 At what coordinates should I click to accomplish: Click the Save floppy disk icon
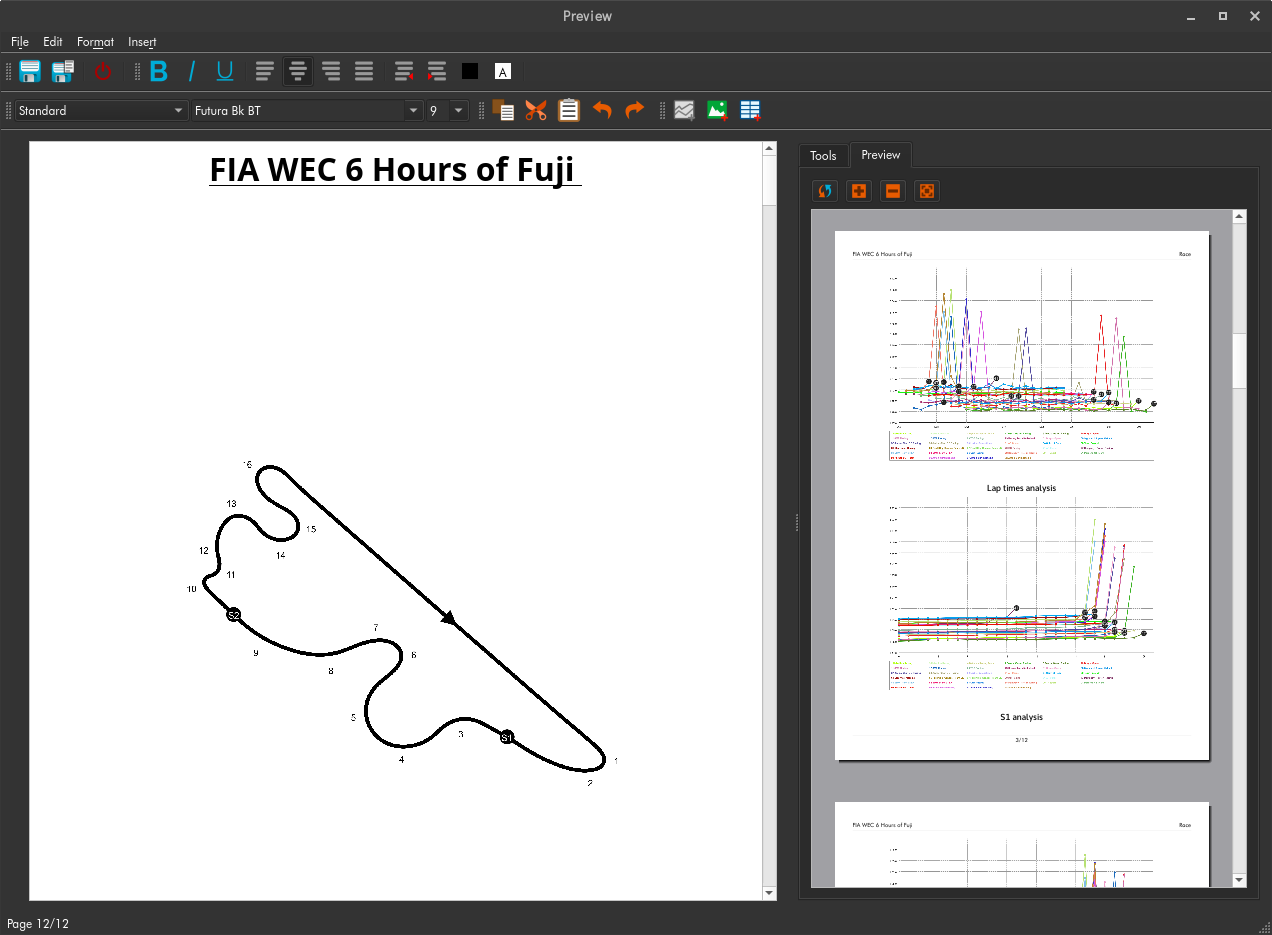pyautogui.click(x=30, y=71)
